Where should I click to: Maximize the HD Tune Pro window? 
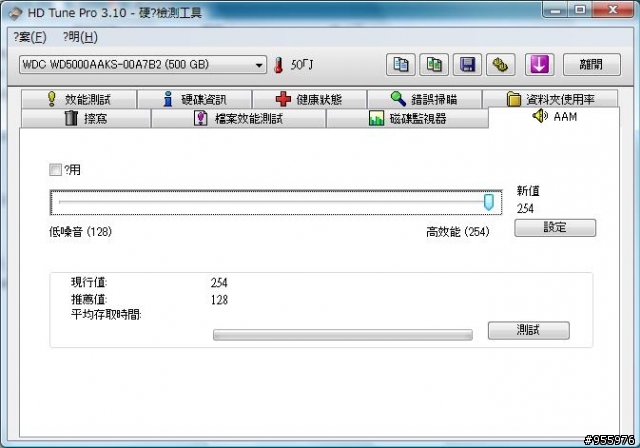(580, 10)
